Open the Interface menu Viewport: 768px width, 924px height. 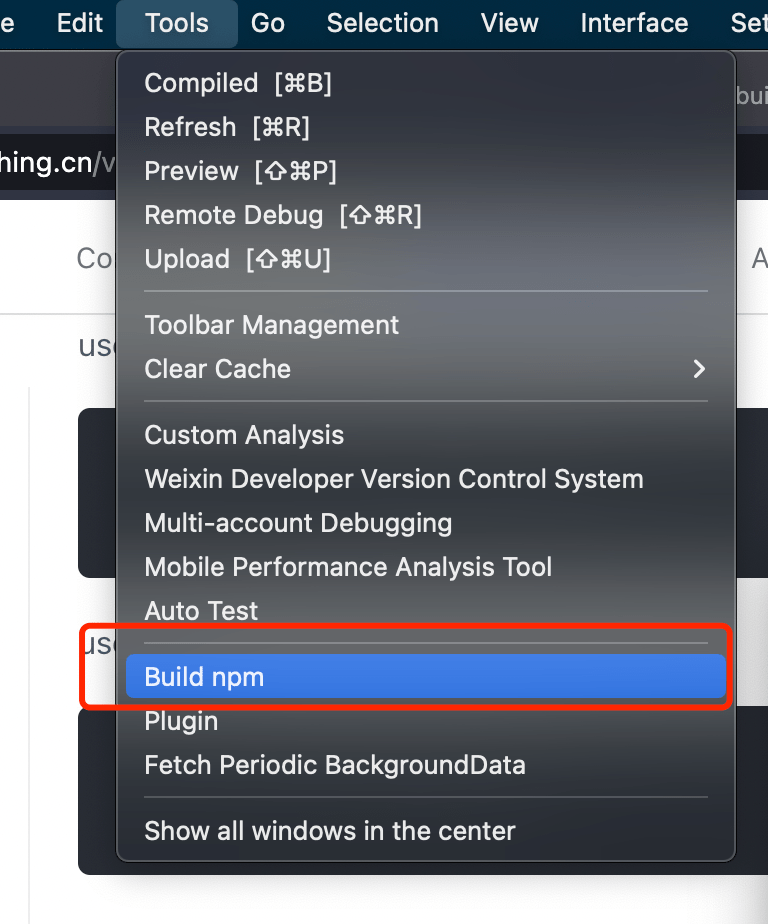tap(634, 23)
